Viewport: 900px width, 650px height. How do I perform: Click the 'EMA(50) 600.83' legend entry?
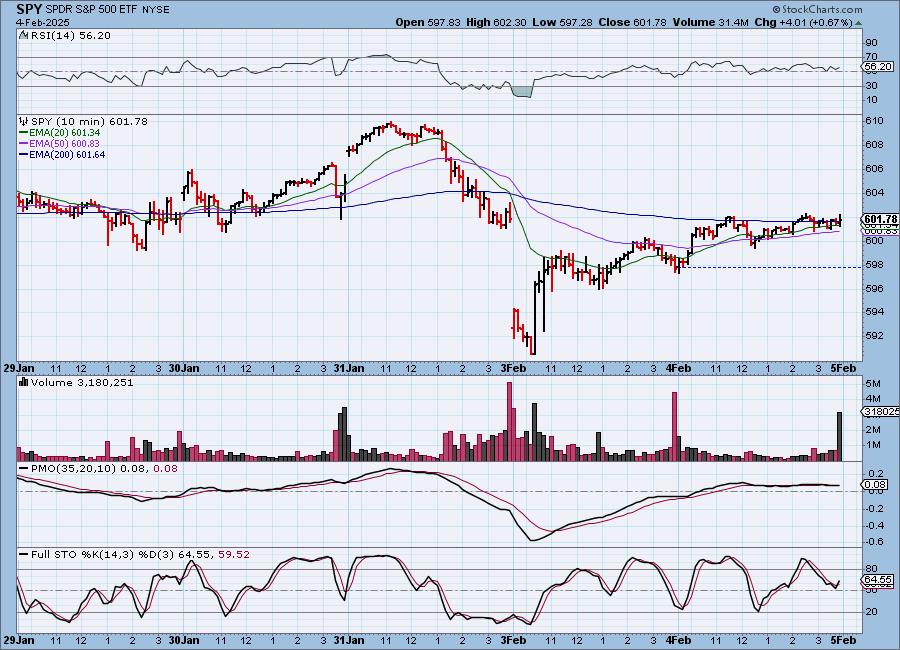point(64,144)
